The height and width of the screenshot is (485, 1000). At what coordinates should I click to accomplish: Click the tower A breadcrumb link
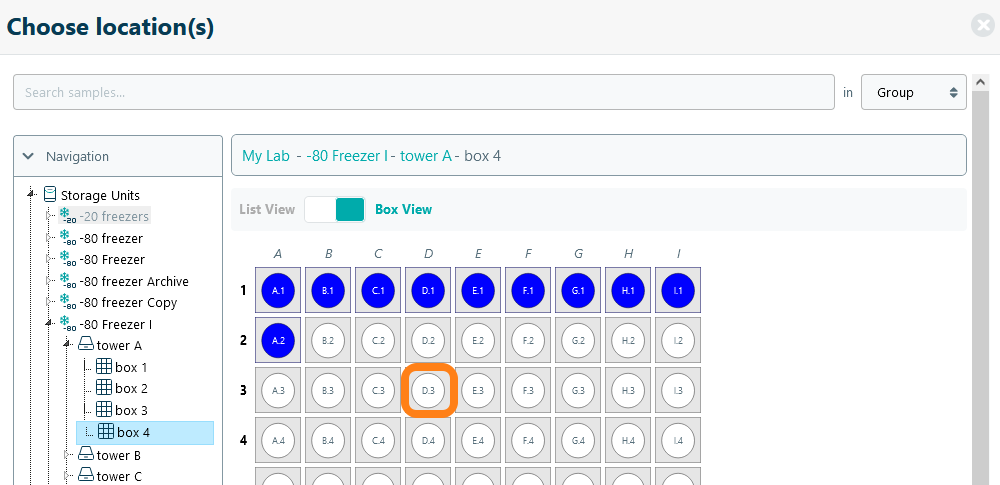426,156
